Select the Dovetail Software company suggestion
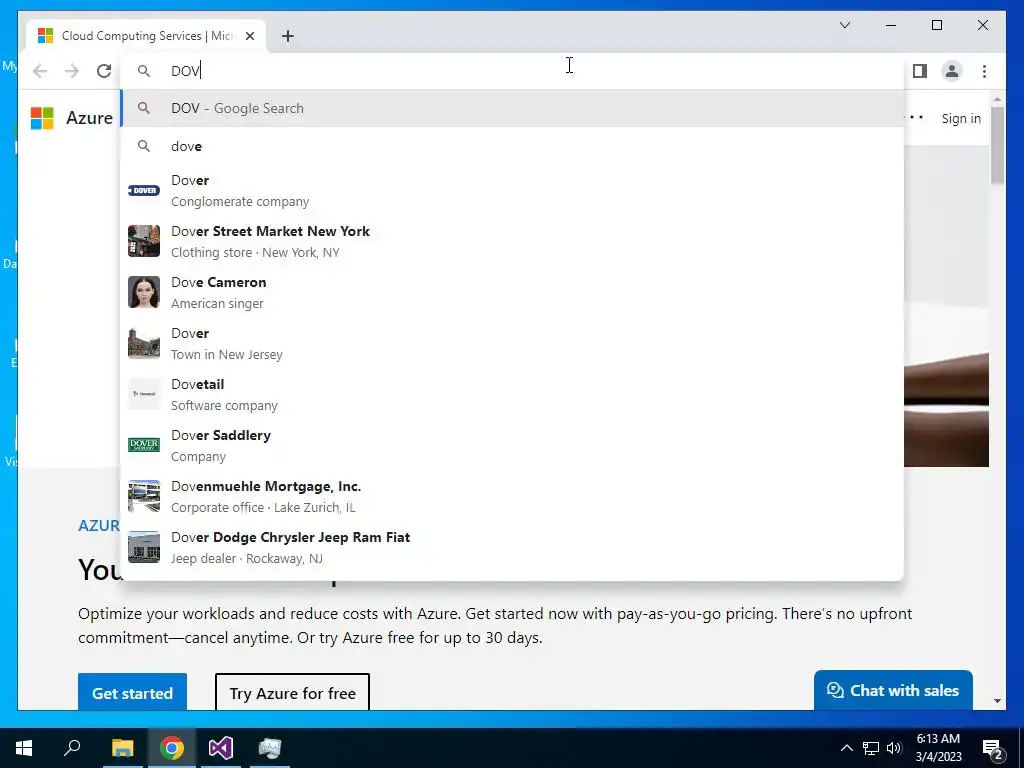The height and width of the screenshot is (768, 1024). [513, 394]
